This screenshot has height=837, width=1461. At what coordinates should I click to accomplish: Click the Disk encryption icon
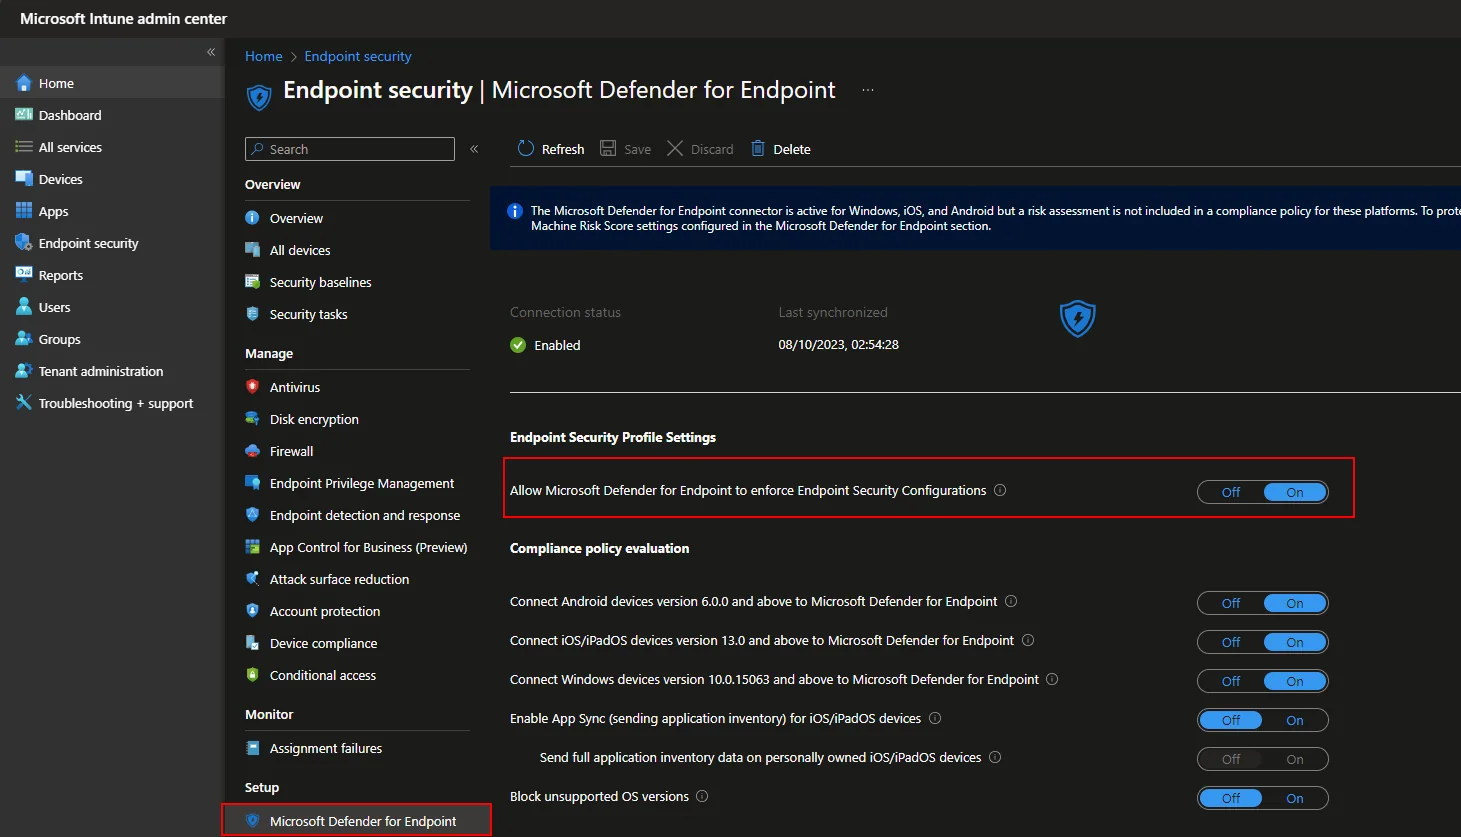coord(253,419)
